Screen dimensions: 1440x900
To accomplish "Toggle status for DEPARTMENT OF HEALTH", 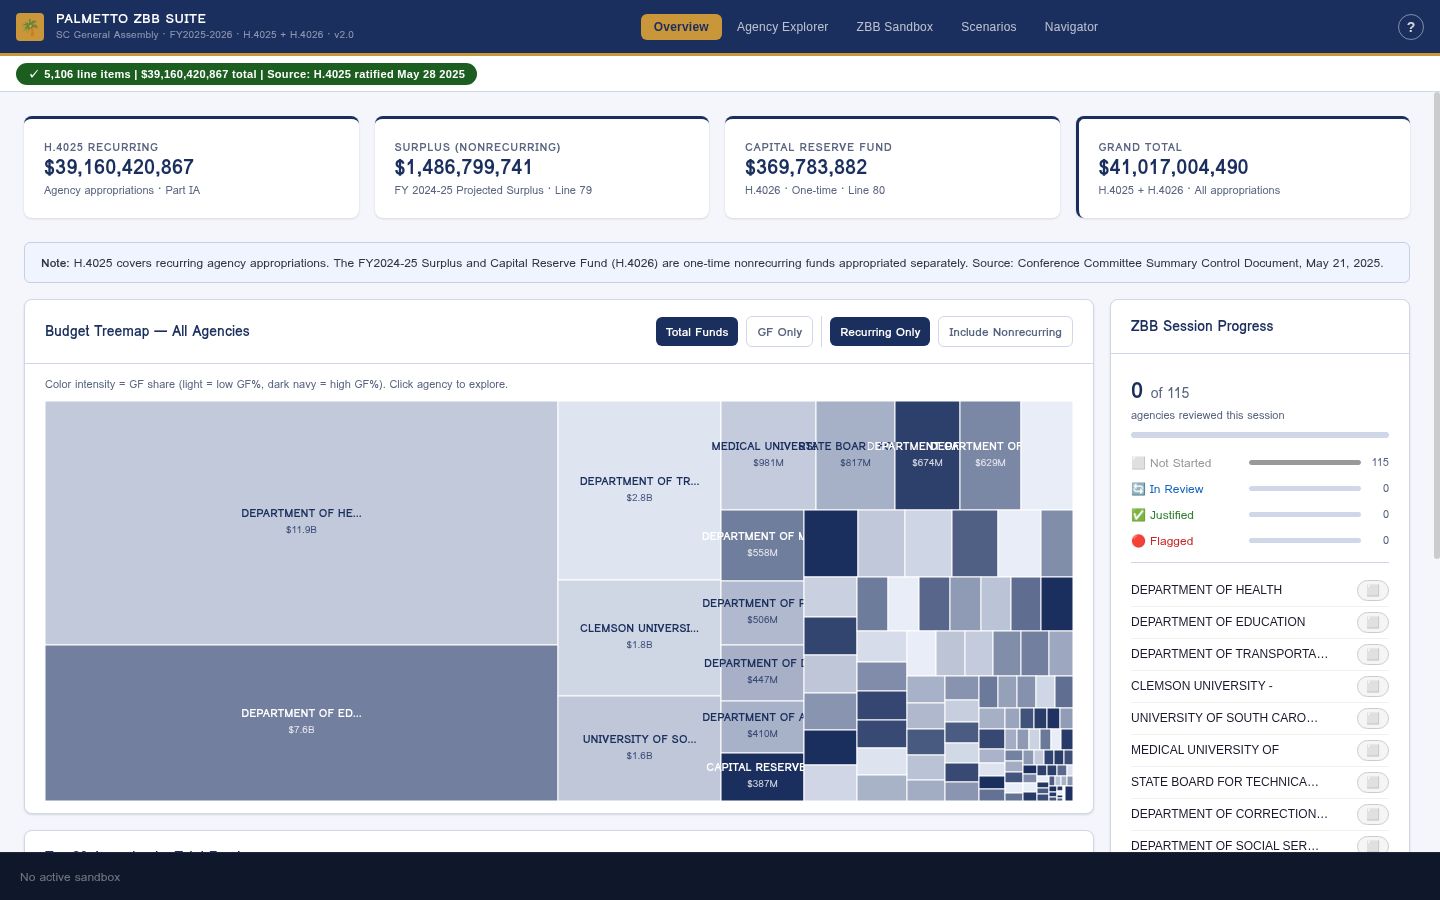I will (x=1373, y=590).
